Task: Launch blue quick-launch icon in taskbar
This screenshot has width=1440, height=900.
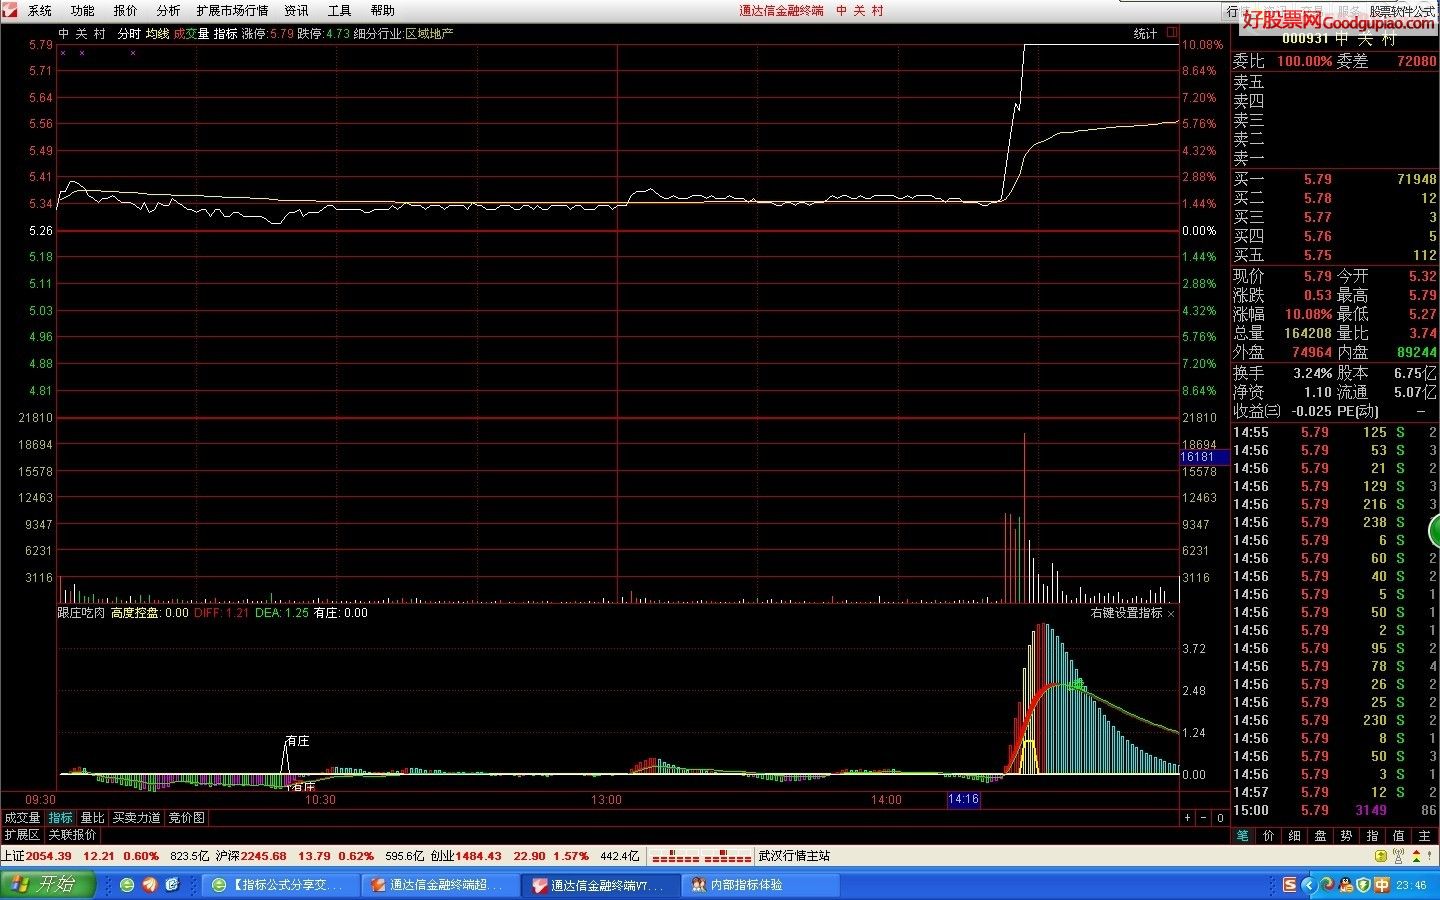Action: pos(172,885)
